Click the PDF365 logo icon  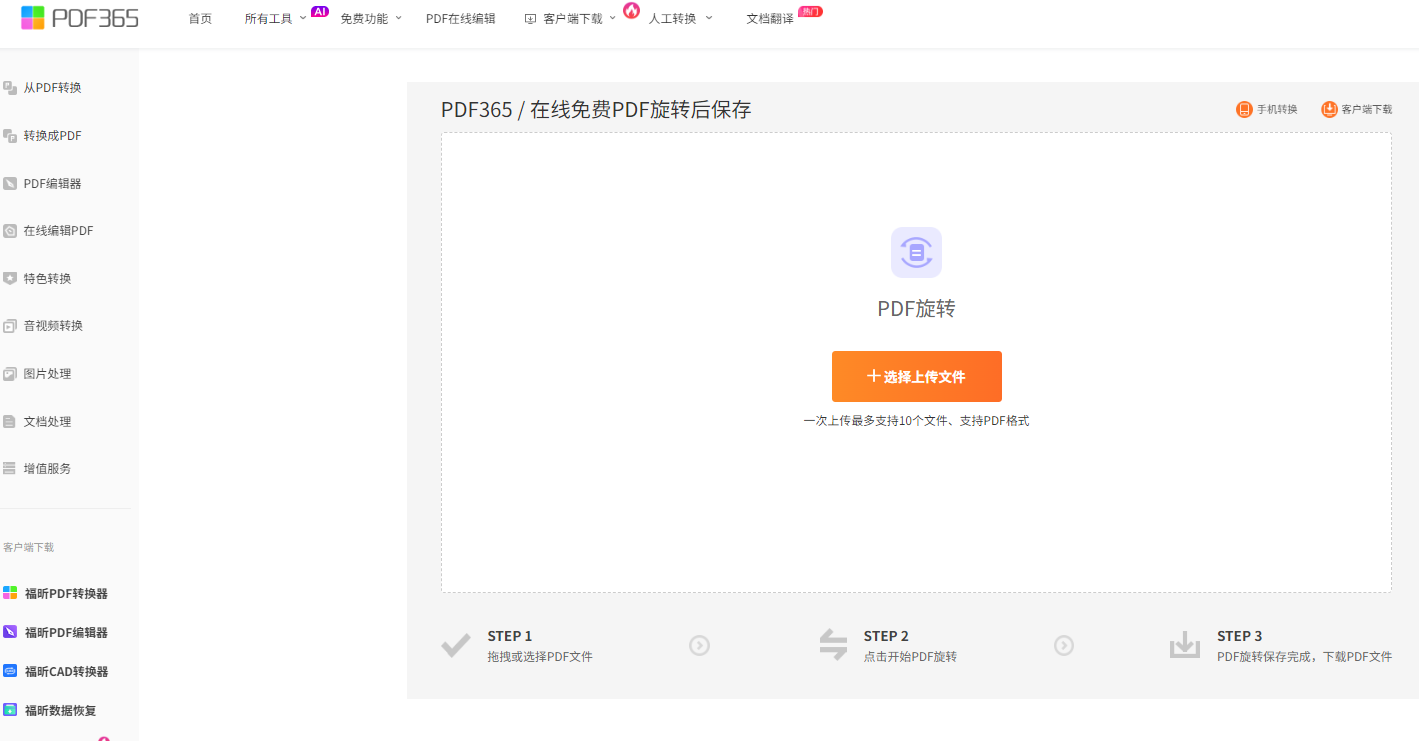tap(33, 18)
